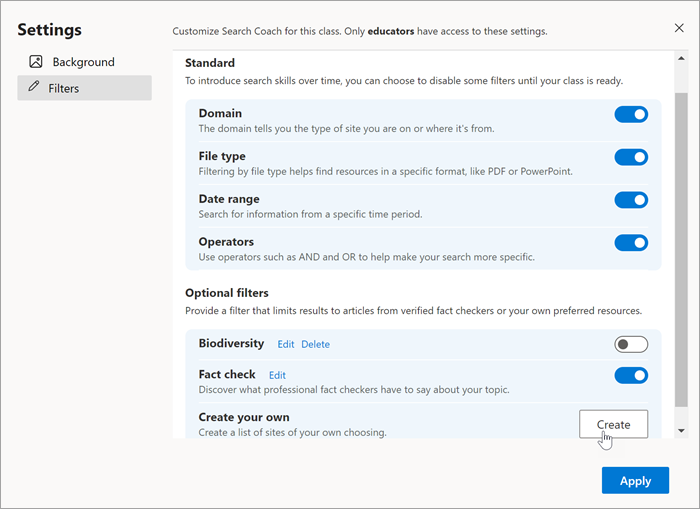Click the Settings title text
Image resolution: width=700 pixels, height=509 pixels.
point(50,29)
